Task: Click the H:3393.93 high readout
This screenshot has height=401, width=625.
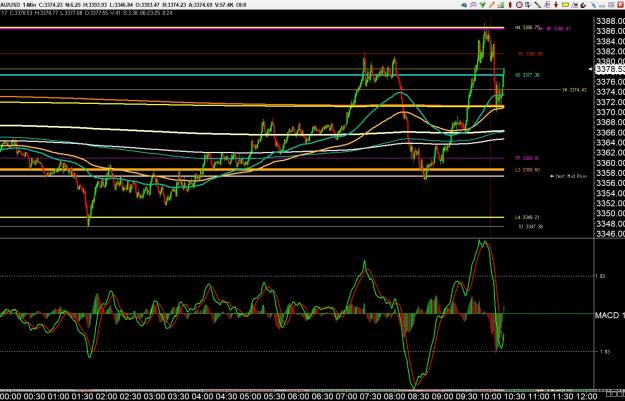Action: click(95, 5)
